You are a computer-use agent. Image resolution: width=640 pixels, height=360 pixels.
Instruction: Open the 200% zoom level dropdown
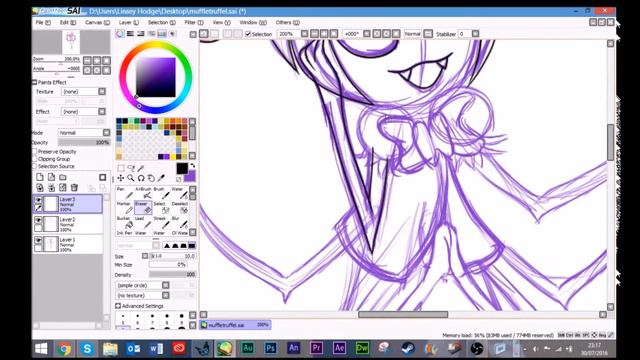tap(304, 34)
